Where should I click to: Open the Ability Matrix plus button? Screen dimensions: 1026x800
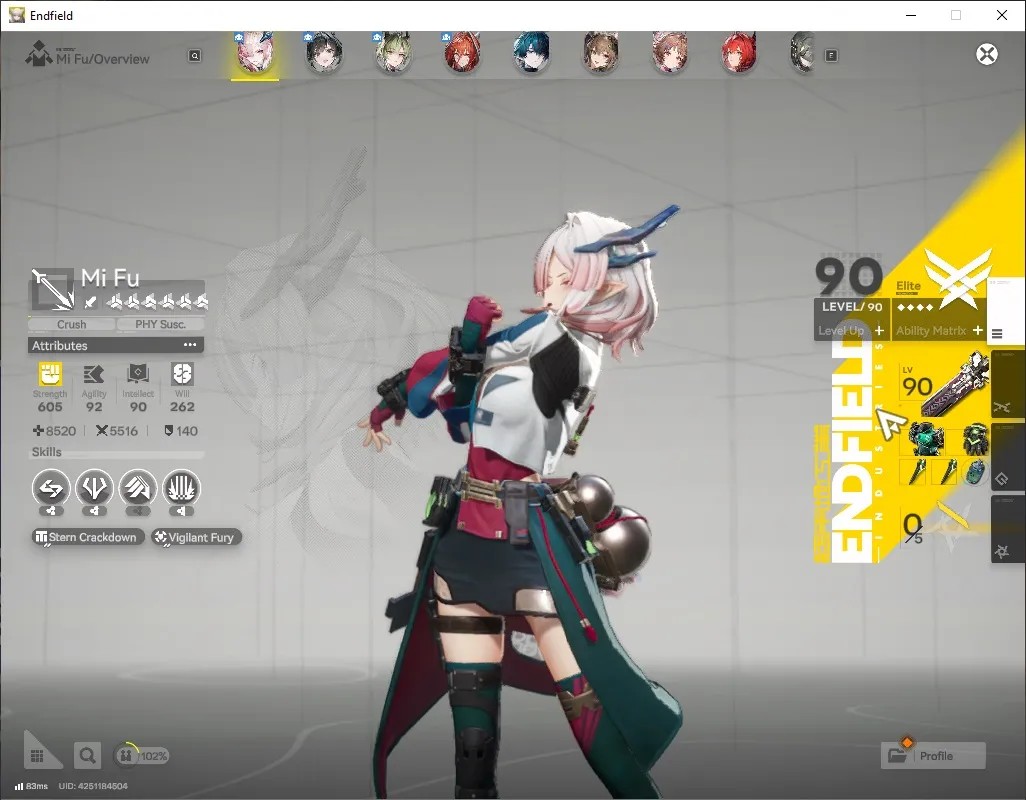click(x=978, y=331)
